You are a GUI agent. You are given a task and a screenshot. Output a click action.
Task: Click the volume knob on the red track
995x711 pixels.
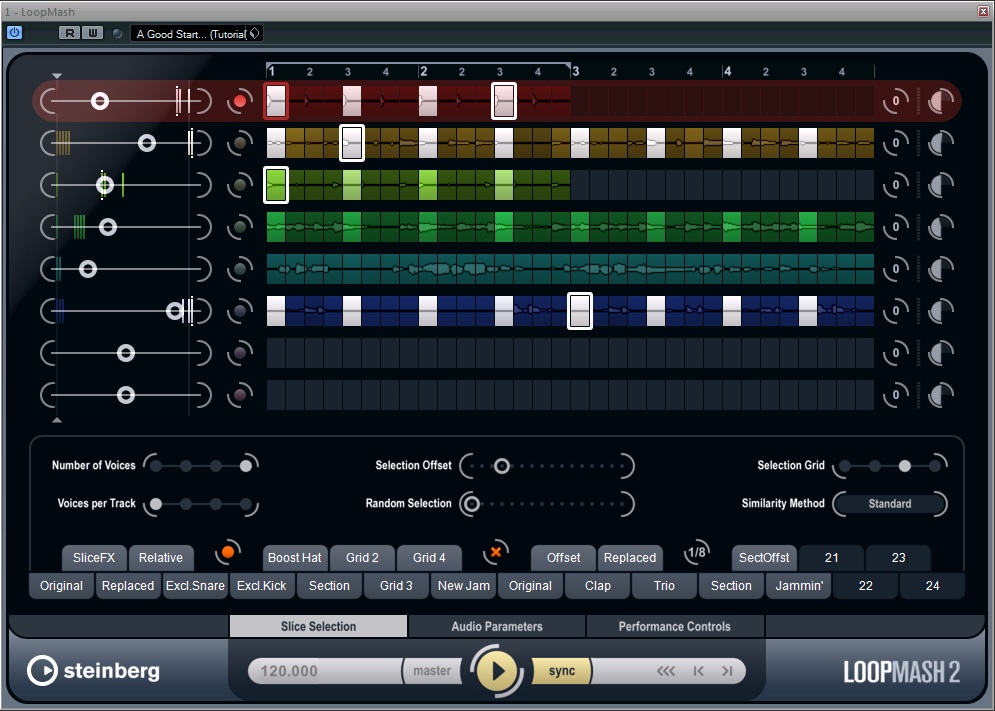tap(940, 101)
